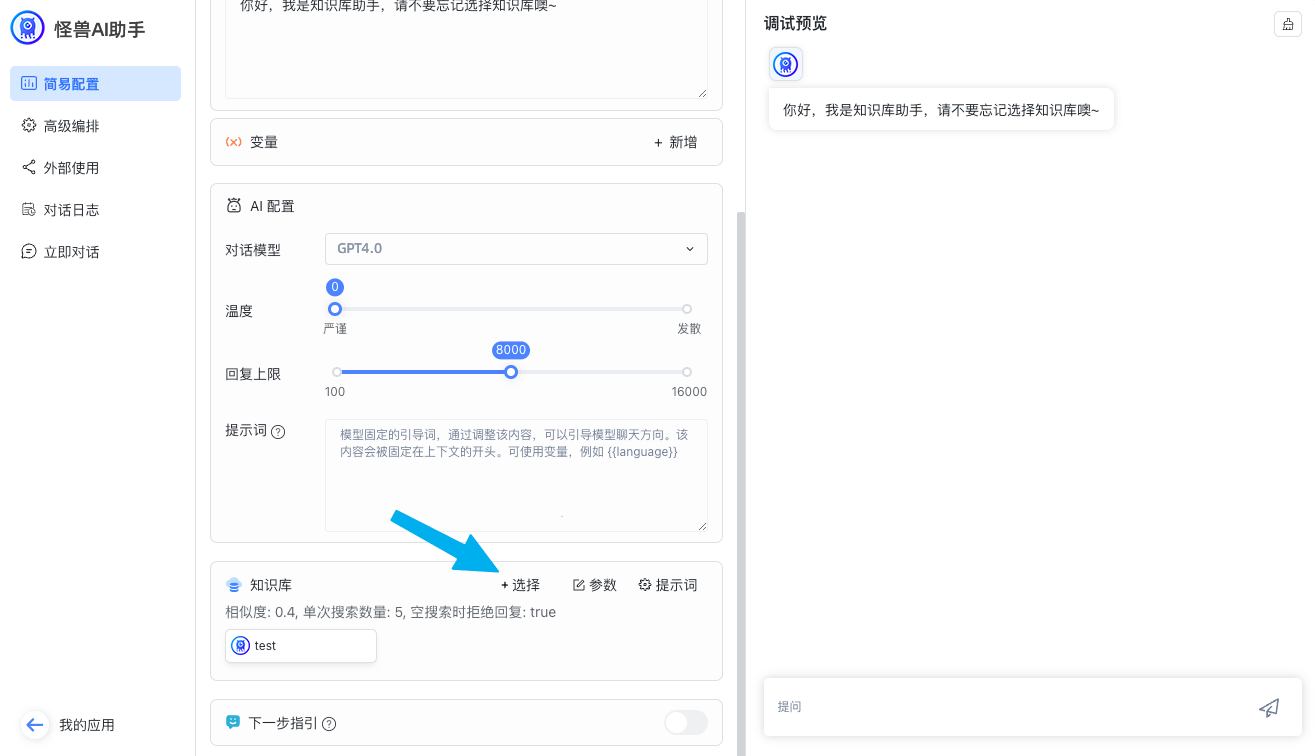Click the 发散 end of temperature slider

pos(687,309)
